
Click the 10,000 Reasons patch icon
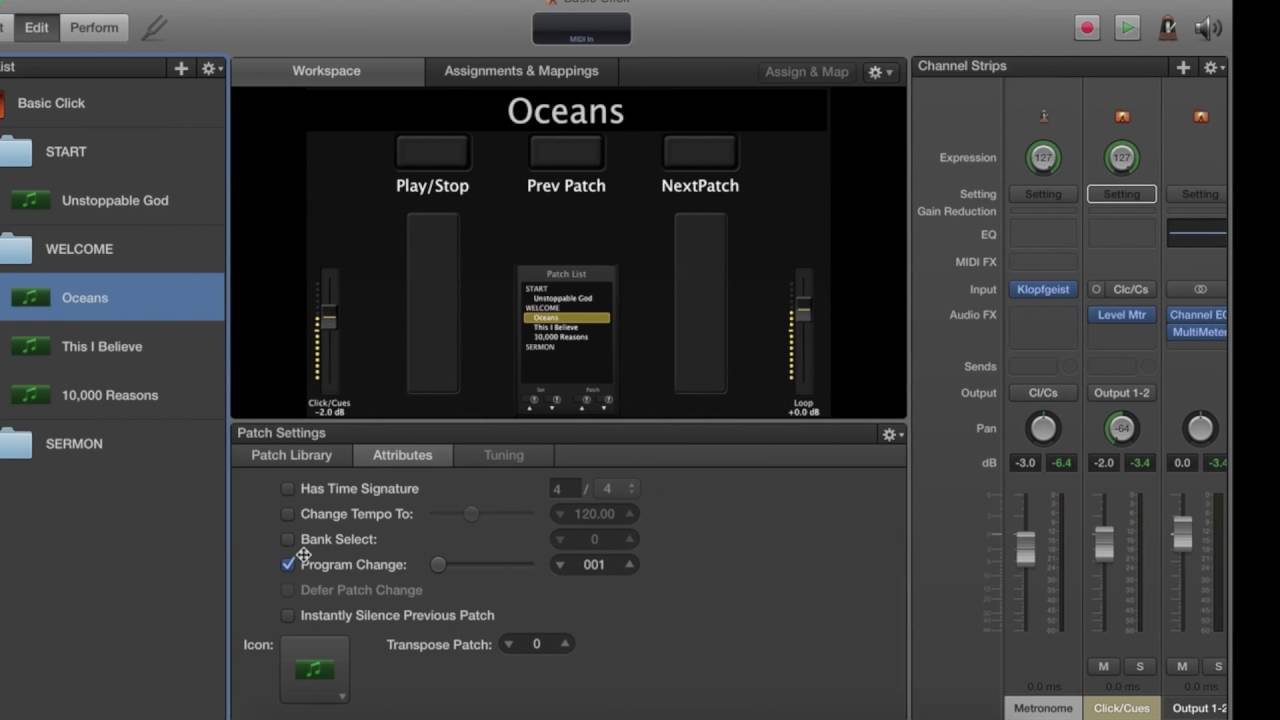coord(30,395)
